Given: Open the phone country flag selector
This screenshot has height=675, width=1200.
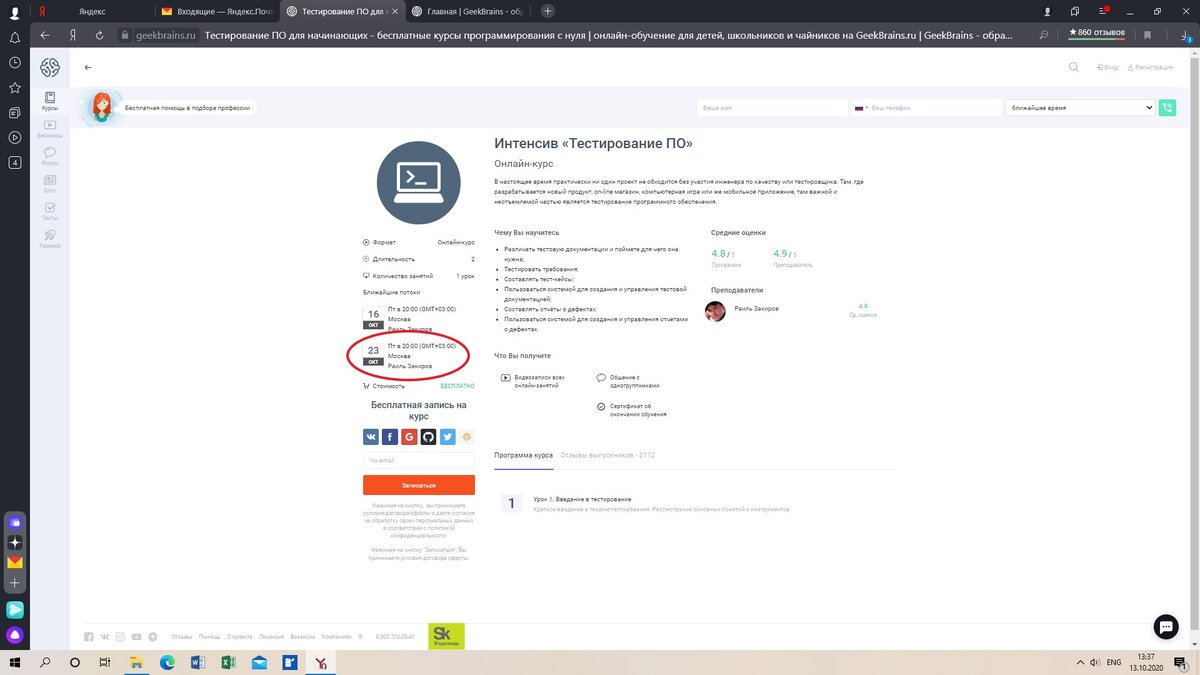Looking at the screenshot, I should tap(861, 107).
